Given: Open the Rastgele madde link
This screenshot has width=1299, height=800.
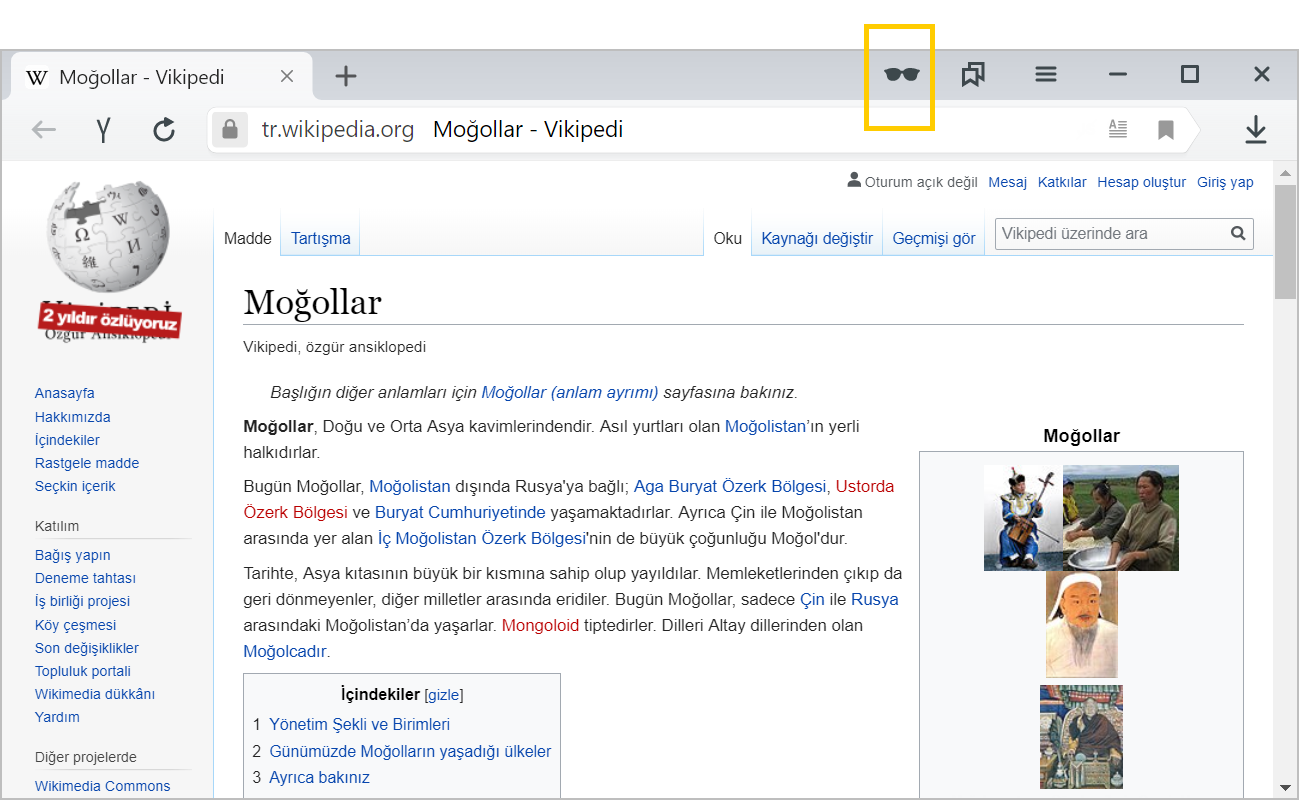Looking at the screenshot, I should 87,463.
